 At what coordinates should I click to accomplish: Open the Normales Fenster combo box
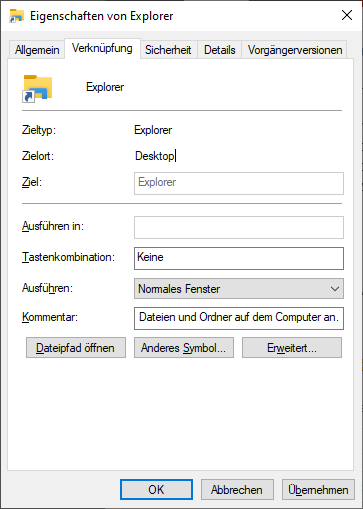(x=239, y=289)
